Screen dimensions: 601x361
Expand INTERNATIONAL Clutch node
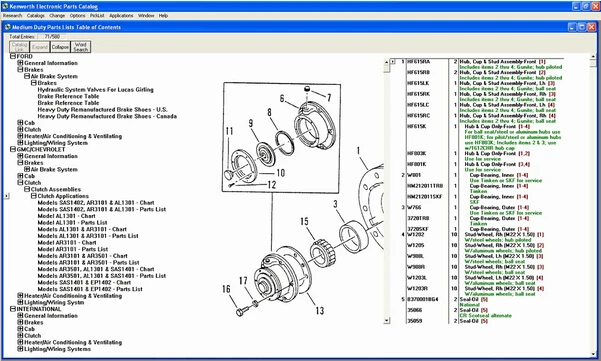20,335
